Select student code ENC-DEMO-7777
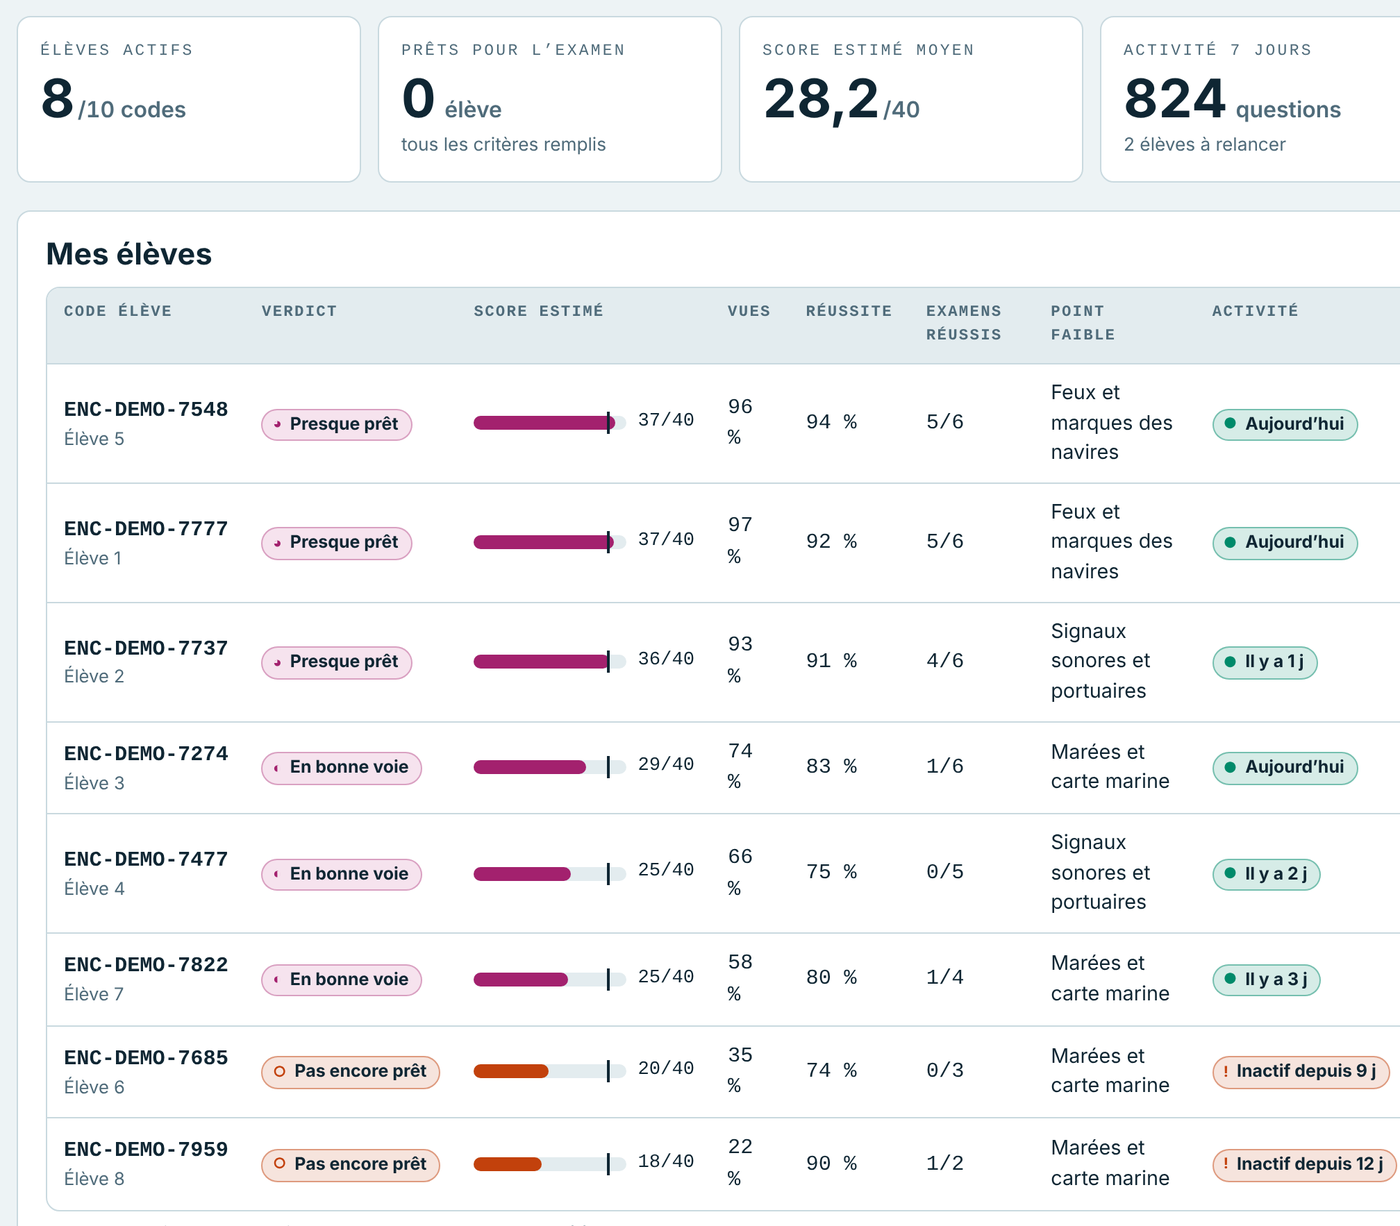This screenshot has width=1400, height=1226. pos(146,528)
